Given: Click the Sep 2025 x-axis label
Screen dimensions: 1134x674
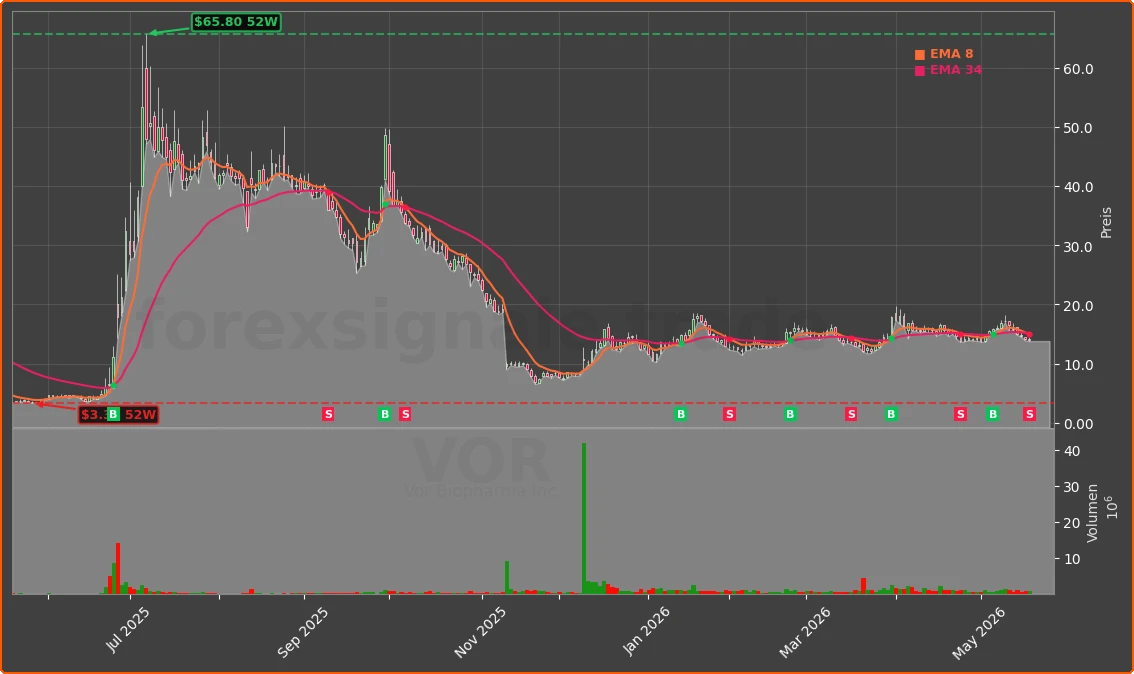Looking at the screenshot, I should click(x=302, y=632).
